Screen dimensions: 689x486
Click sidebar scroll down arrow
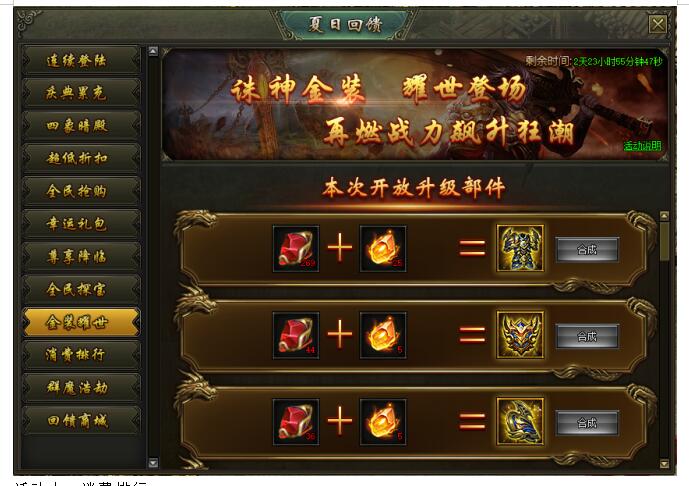click(x=153, y=462)
